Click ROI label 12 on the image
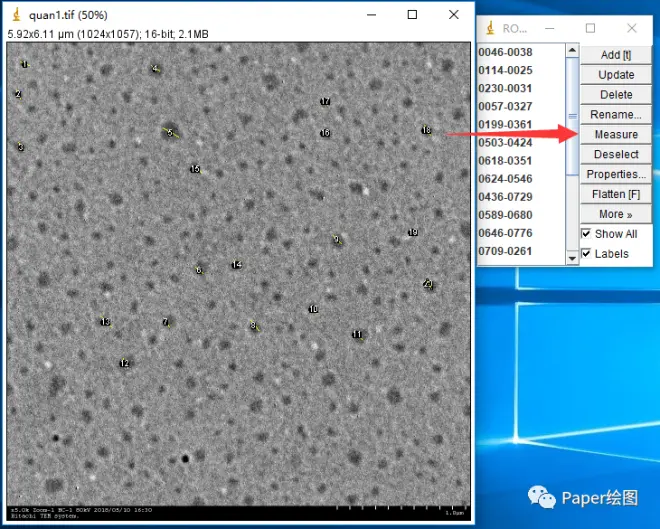Image resolution: width=660 pixels, height=529 pixels. [x=125, y=363]
